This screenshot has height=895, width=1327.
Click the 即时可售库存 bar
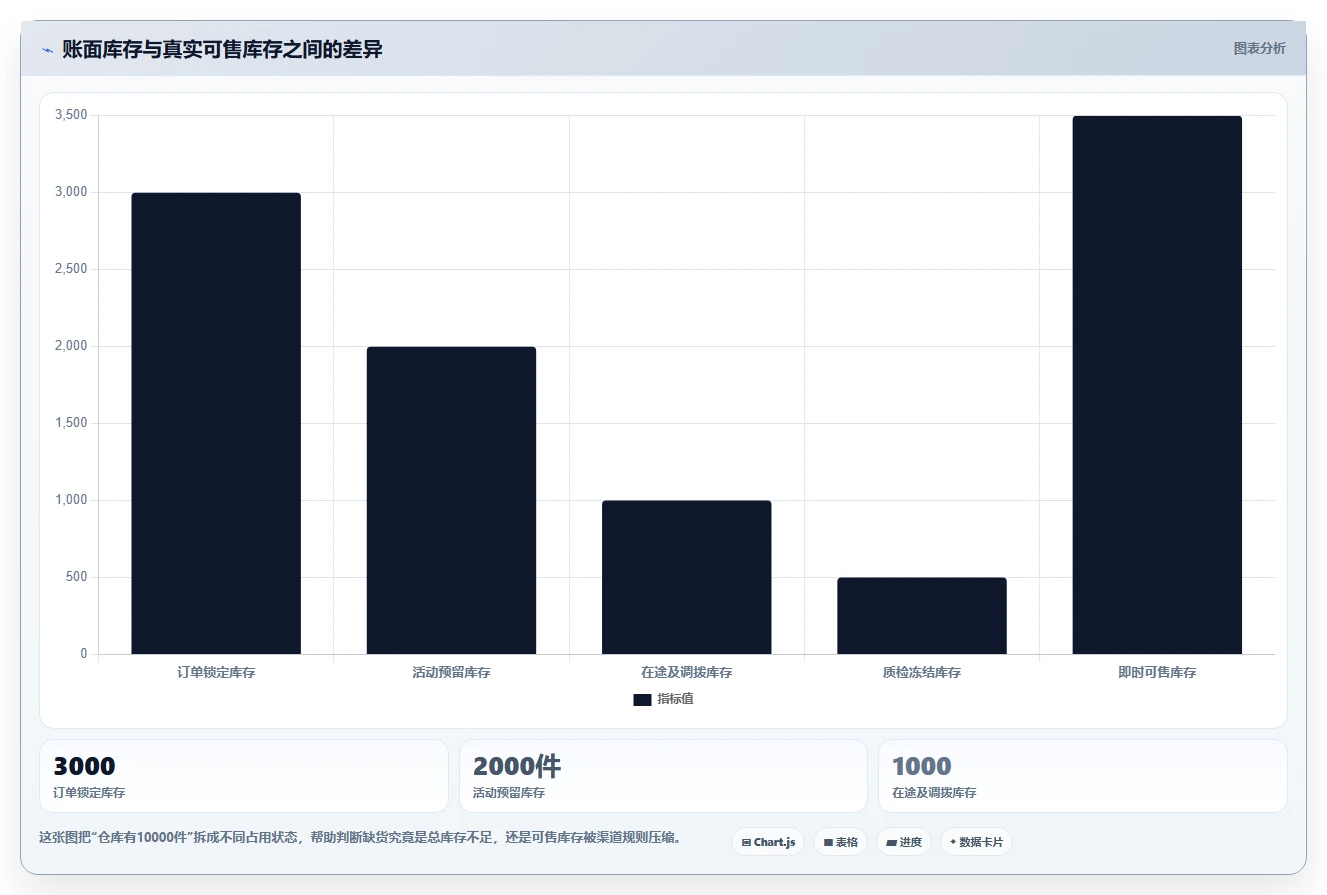click(1157, 385)
